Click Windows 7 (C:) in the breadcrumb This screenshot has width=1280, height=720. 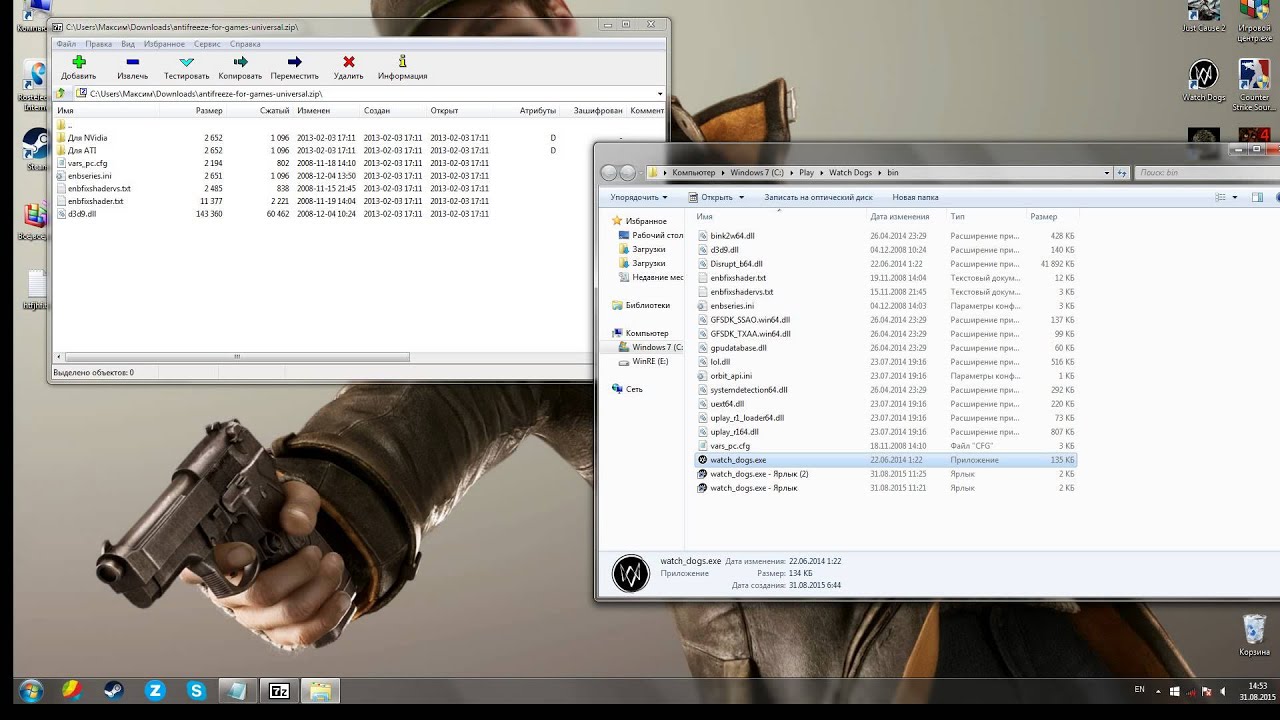click(x=756, y=173)
